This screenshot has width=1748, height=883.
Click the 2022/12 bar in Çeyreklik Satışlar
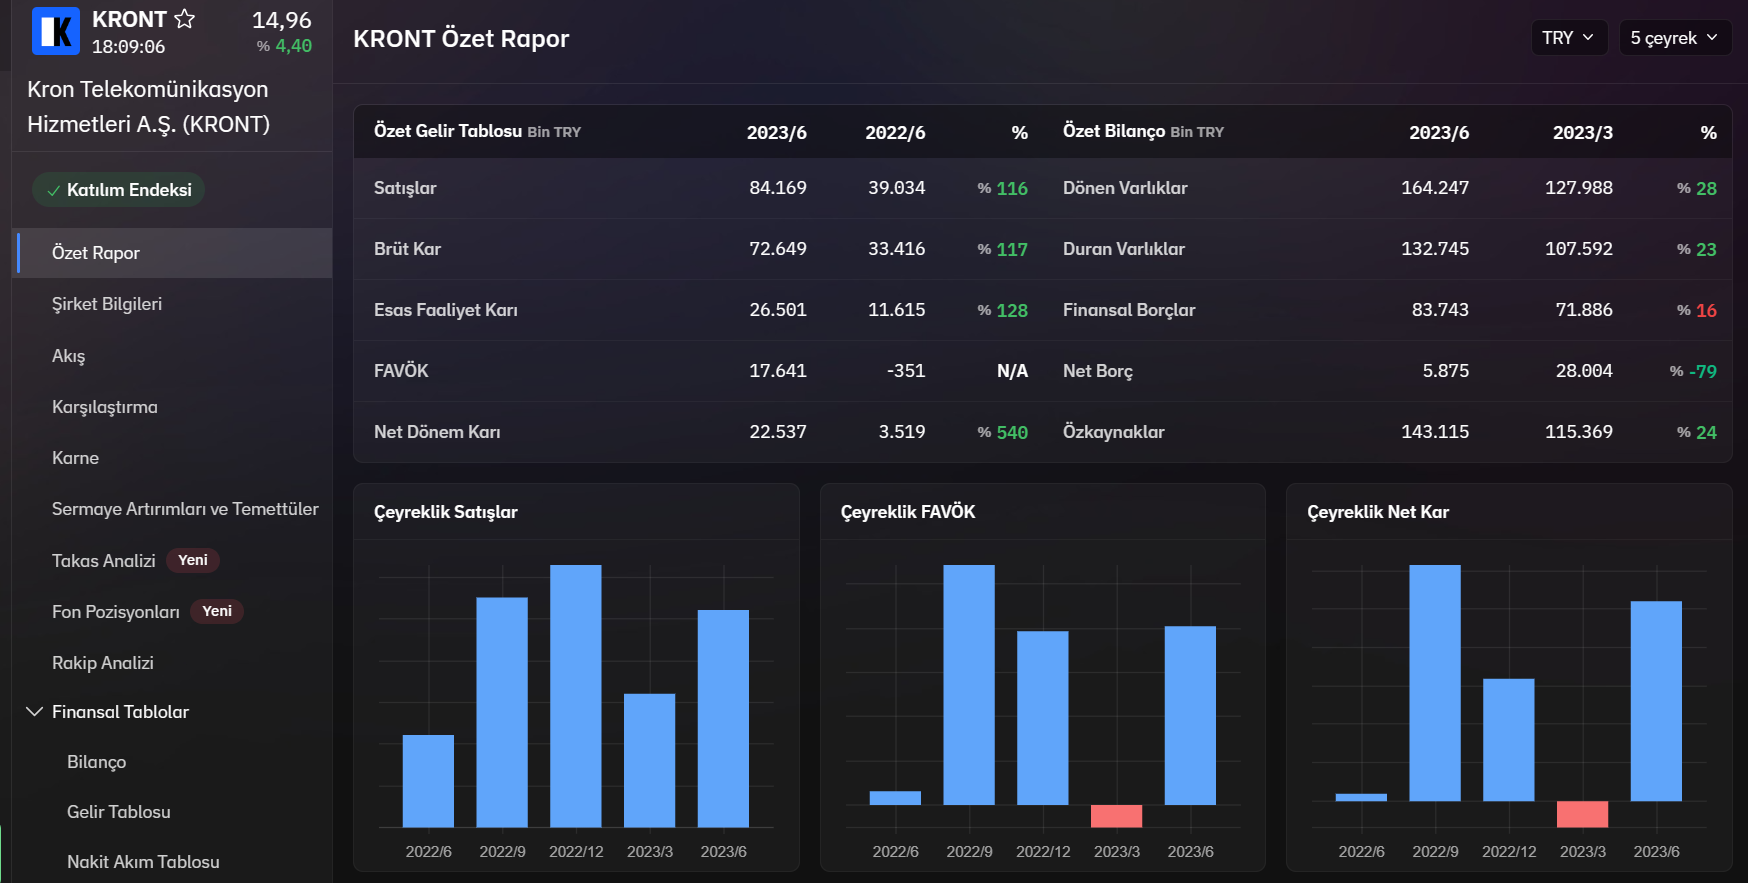coord(576,696)
